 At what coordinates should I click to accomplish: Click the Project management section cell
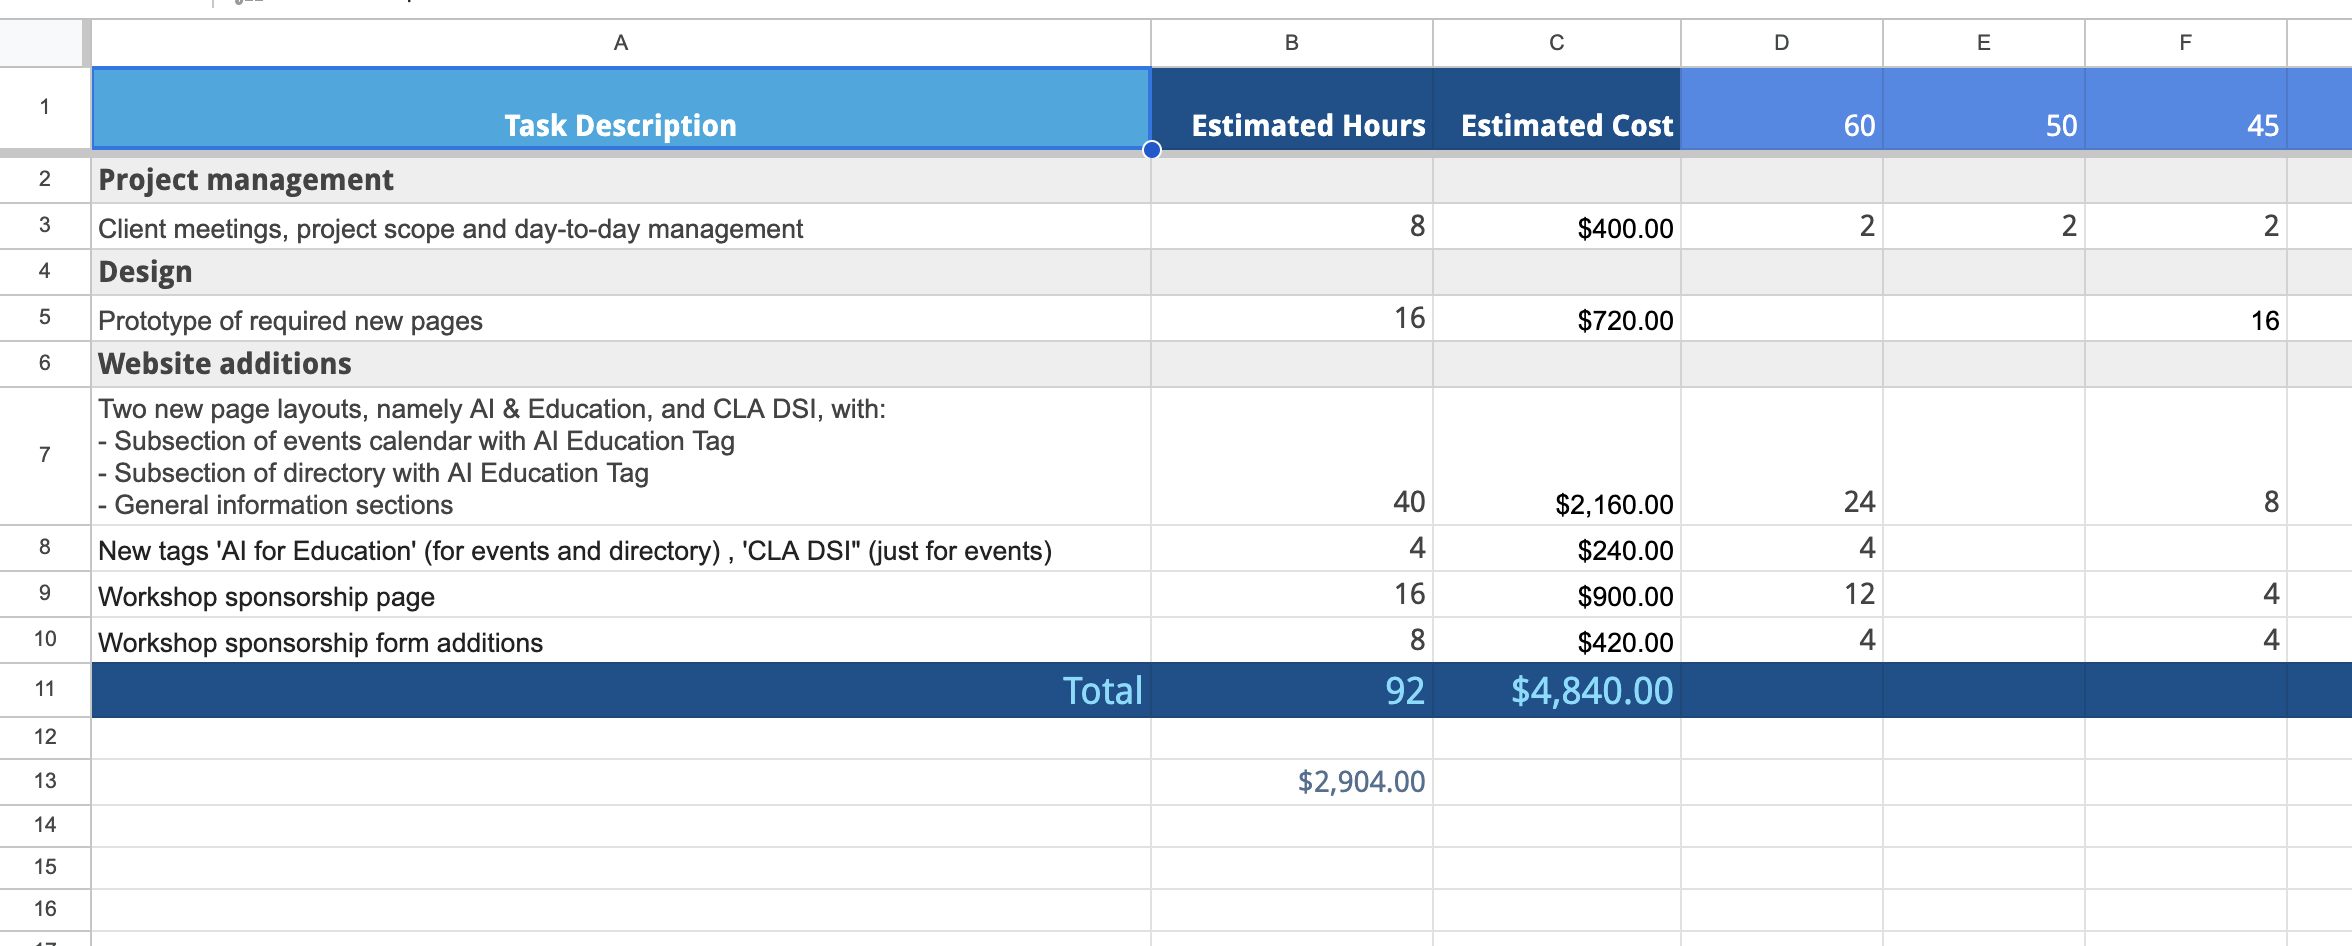pyautogui.click(x=620, y=180)
